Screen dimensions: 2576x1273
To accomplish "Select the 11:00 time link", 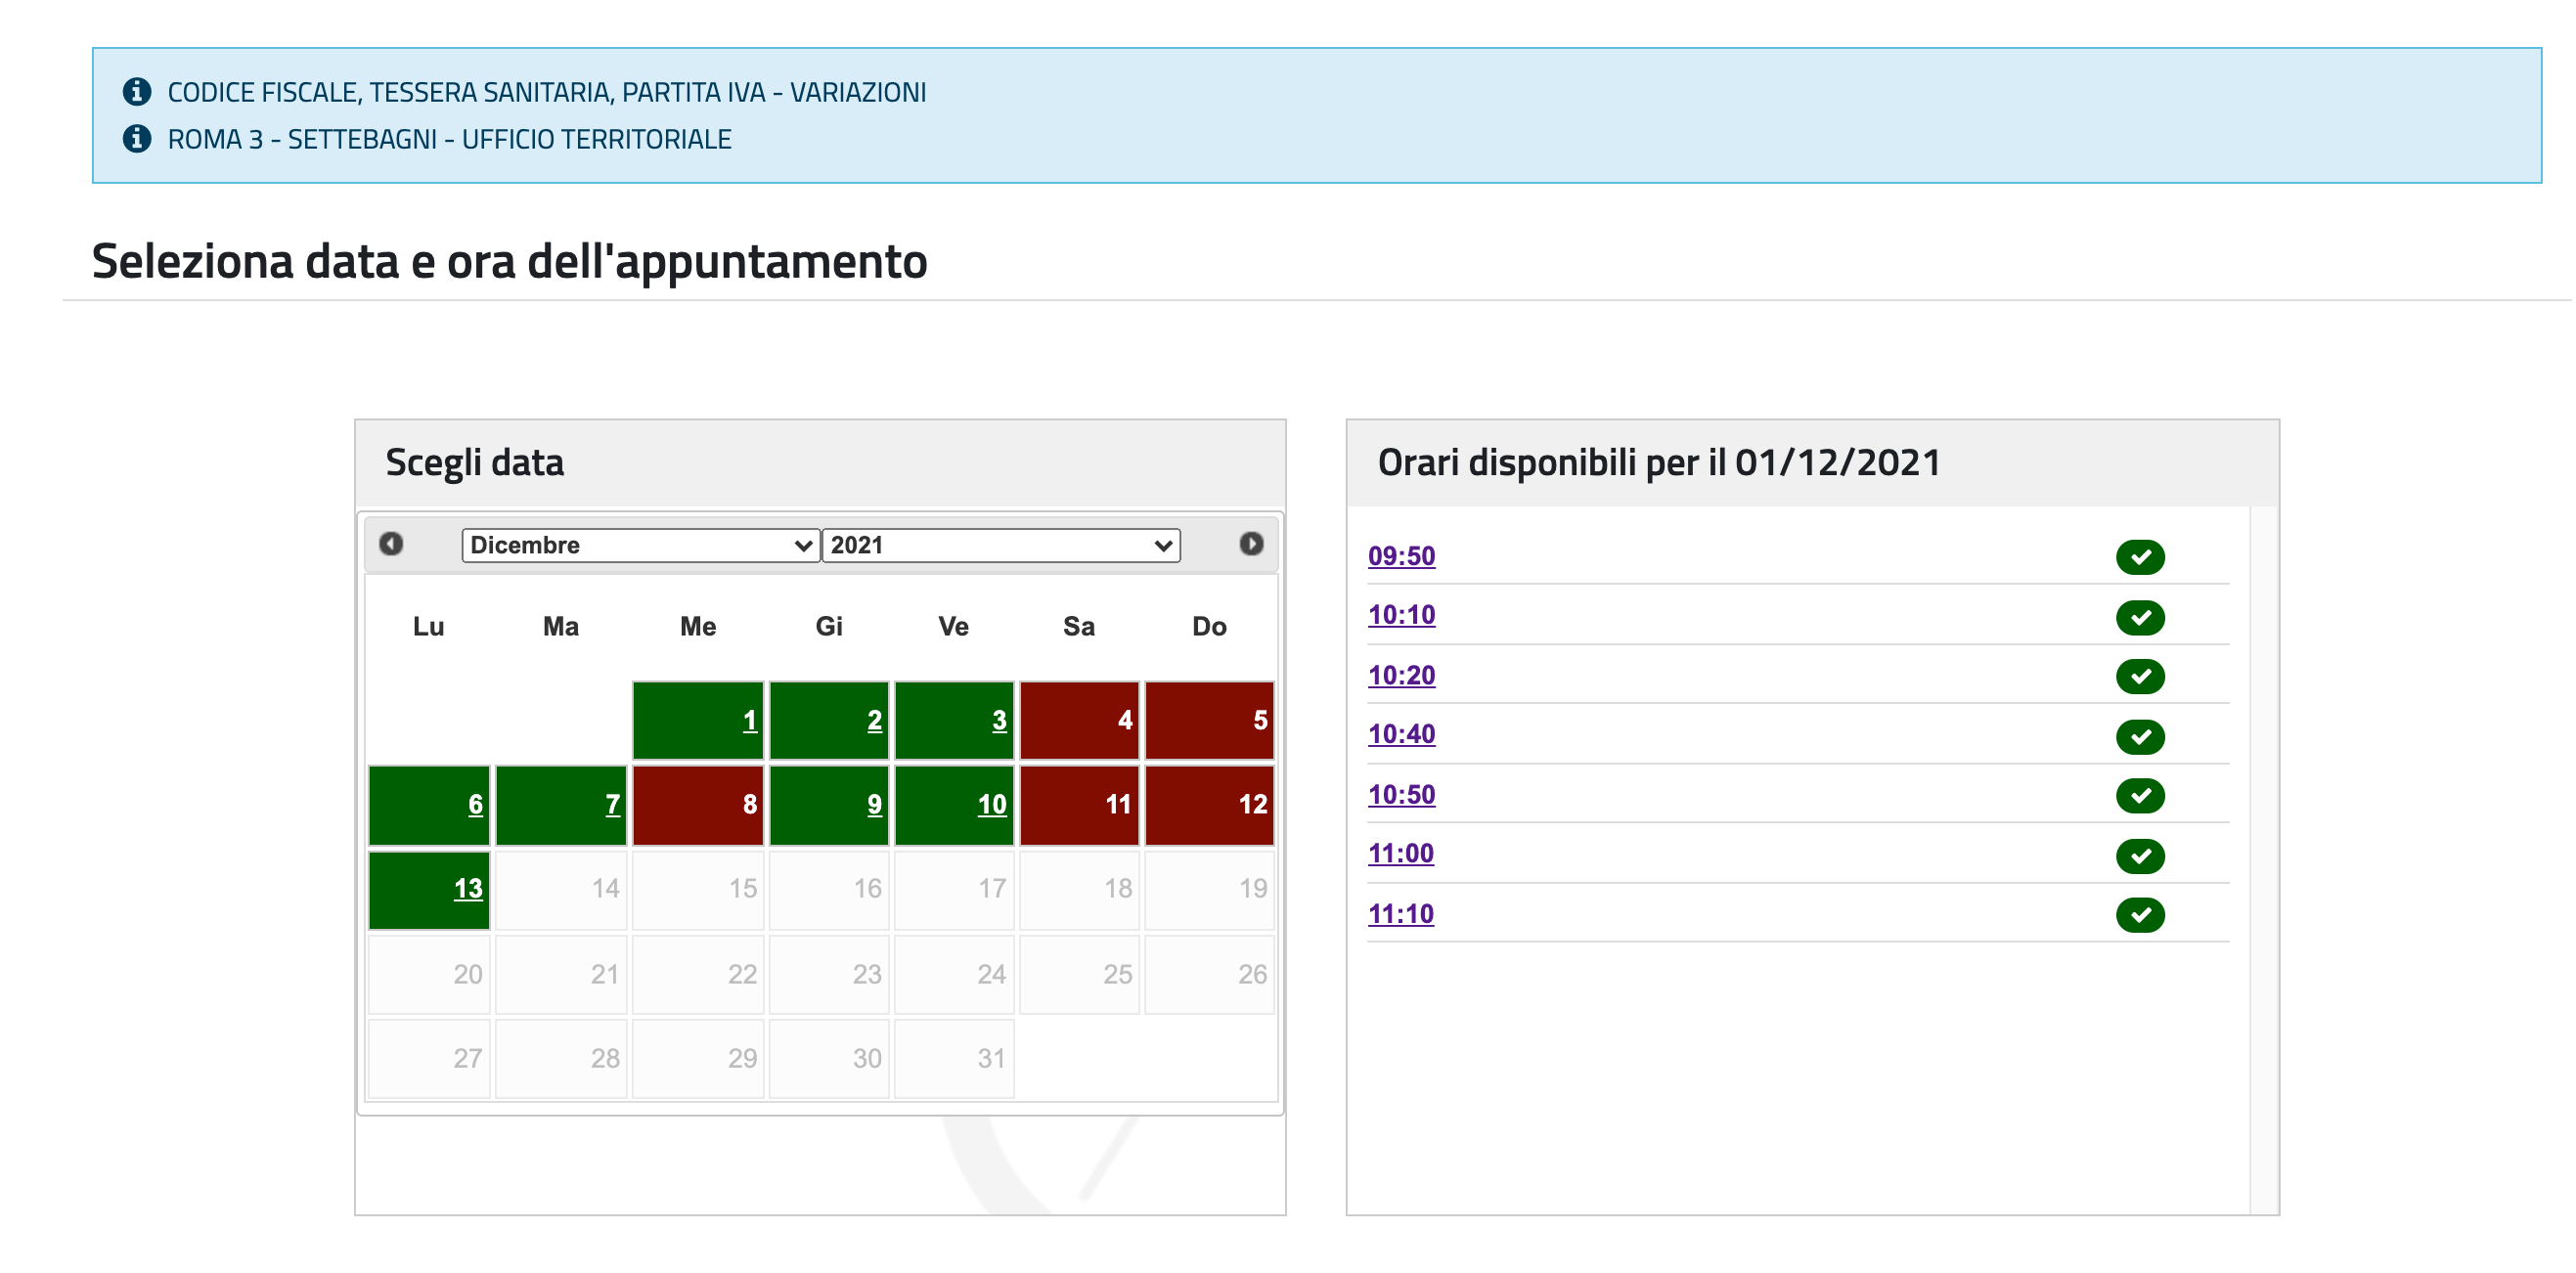I will [x=1400, y=854].
